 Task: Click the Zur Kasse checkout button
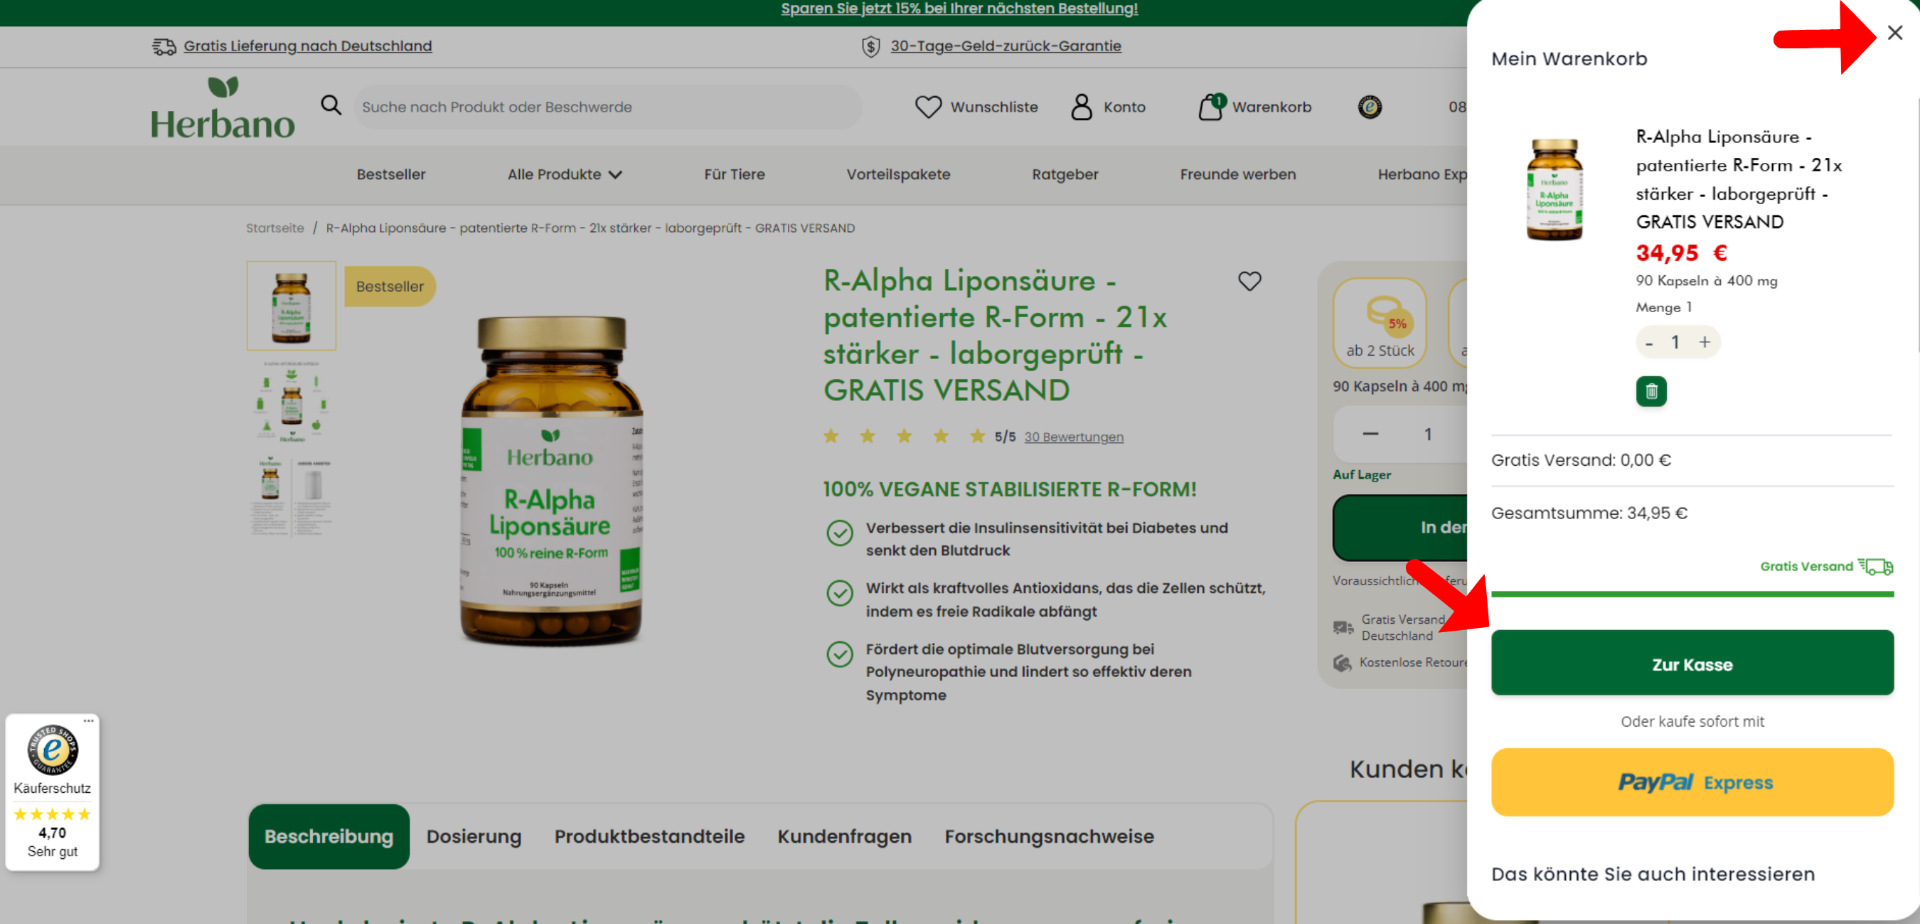[1691, 663]
